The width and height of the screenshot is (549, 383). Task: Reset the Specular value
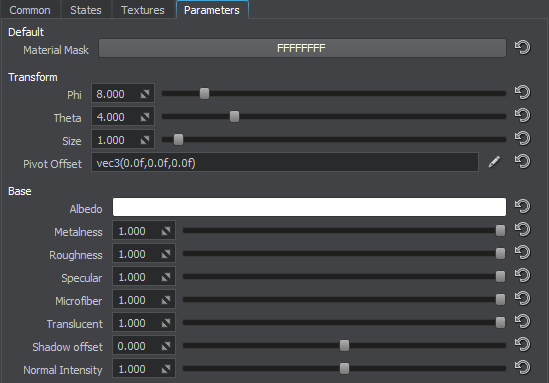522,276
